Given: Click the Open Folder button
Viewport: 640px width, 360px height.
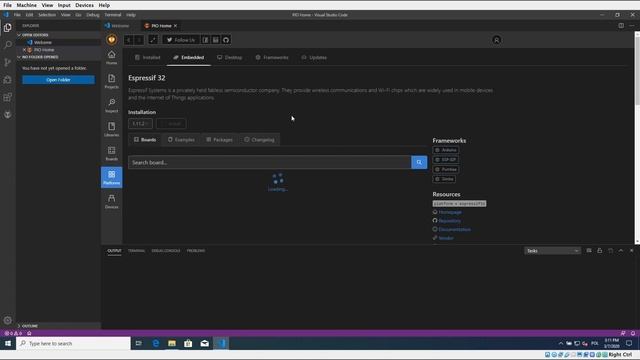Looking at the screenshot, I should pyautogui.click(x=58, y=80).
